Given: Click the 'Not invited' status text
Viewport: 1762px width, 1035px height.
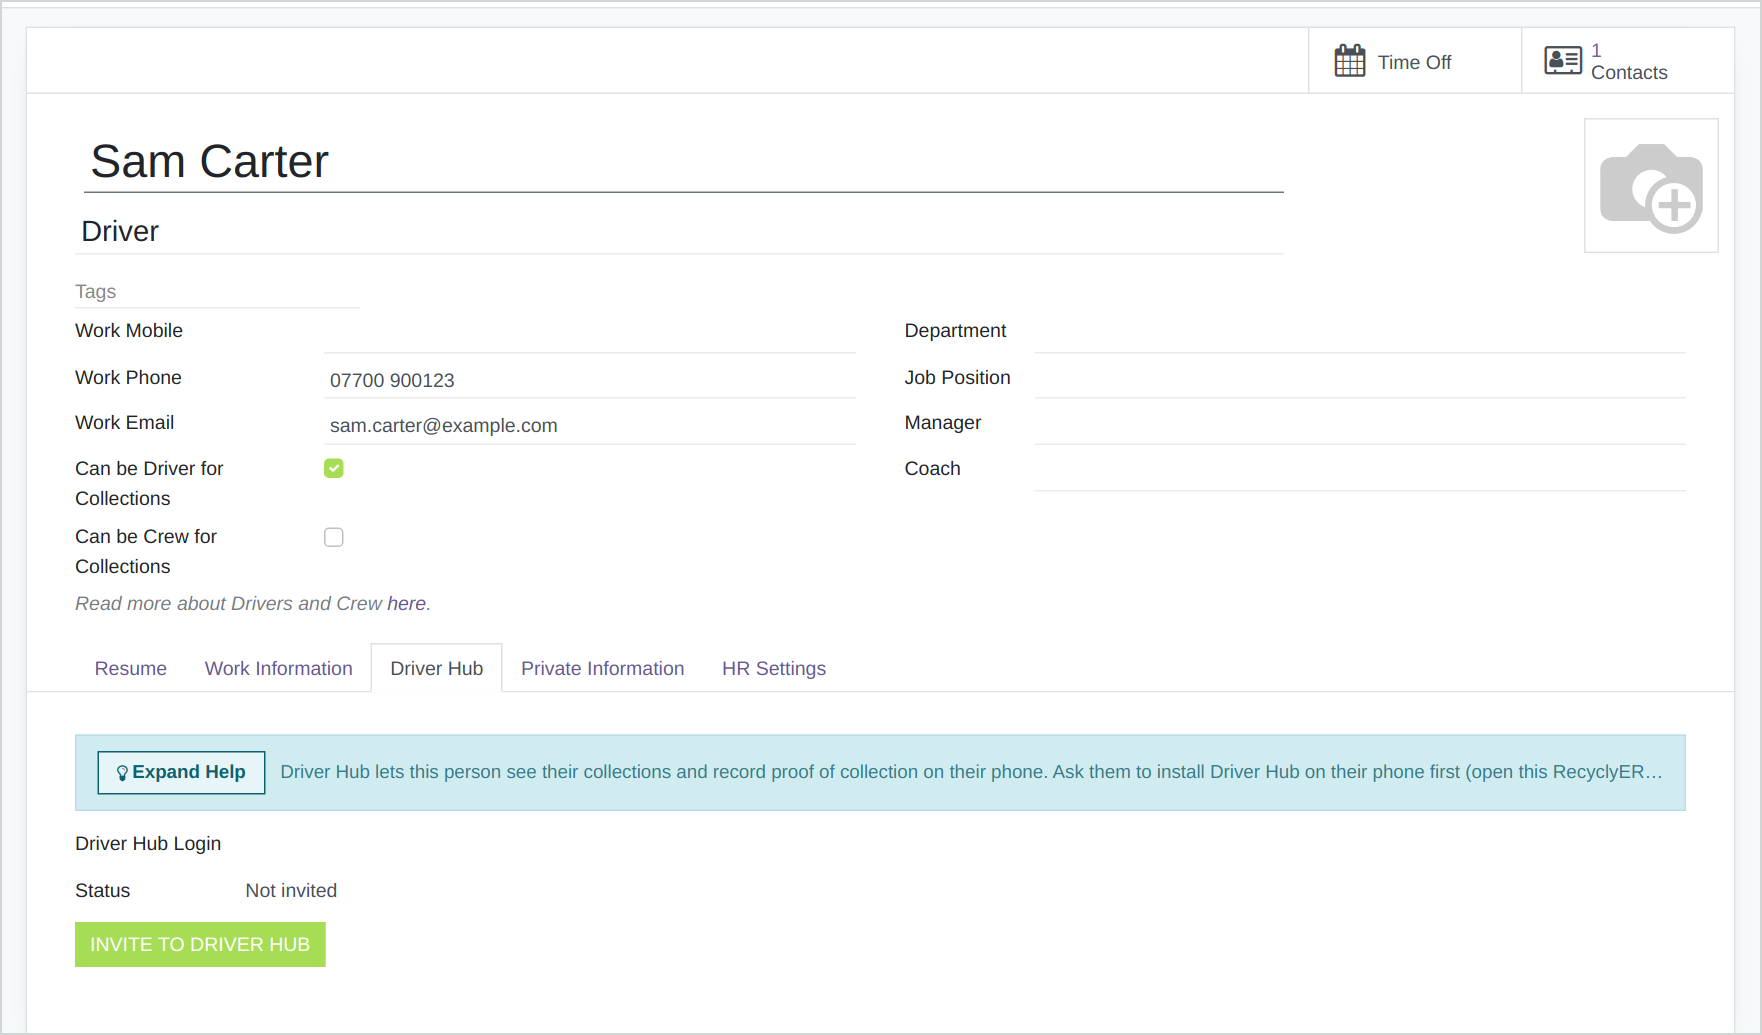Looking at the screenshot, I should pos(291,890).
